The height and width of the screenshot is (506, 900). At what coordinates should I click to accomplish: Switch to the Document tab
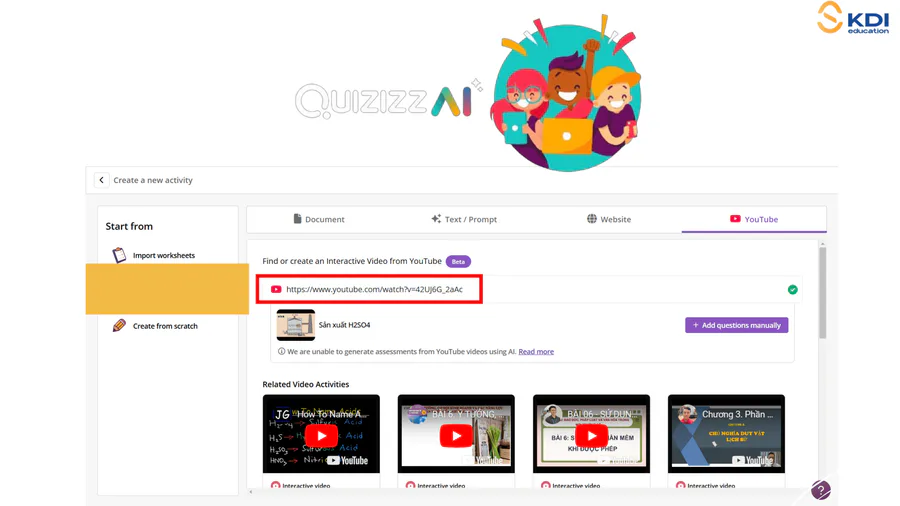[x=318, y=219]
